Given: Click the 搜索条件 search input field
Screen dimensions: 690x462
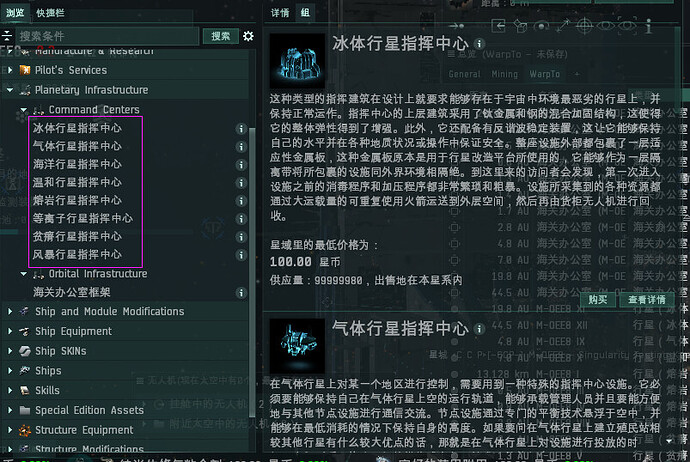Looking at the screenshot, I should 108,36.
